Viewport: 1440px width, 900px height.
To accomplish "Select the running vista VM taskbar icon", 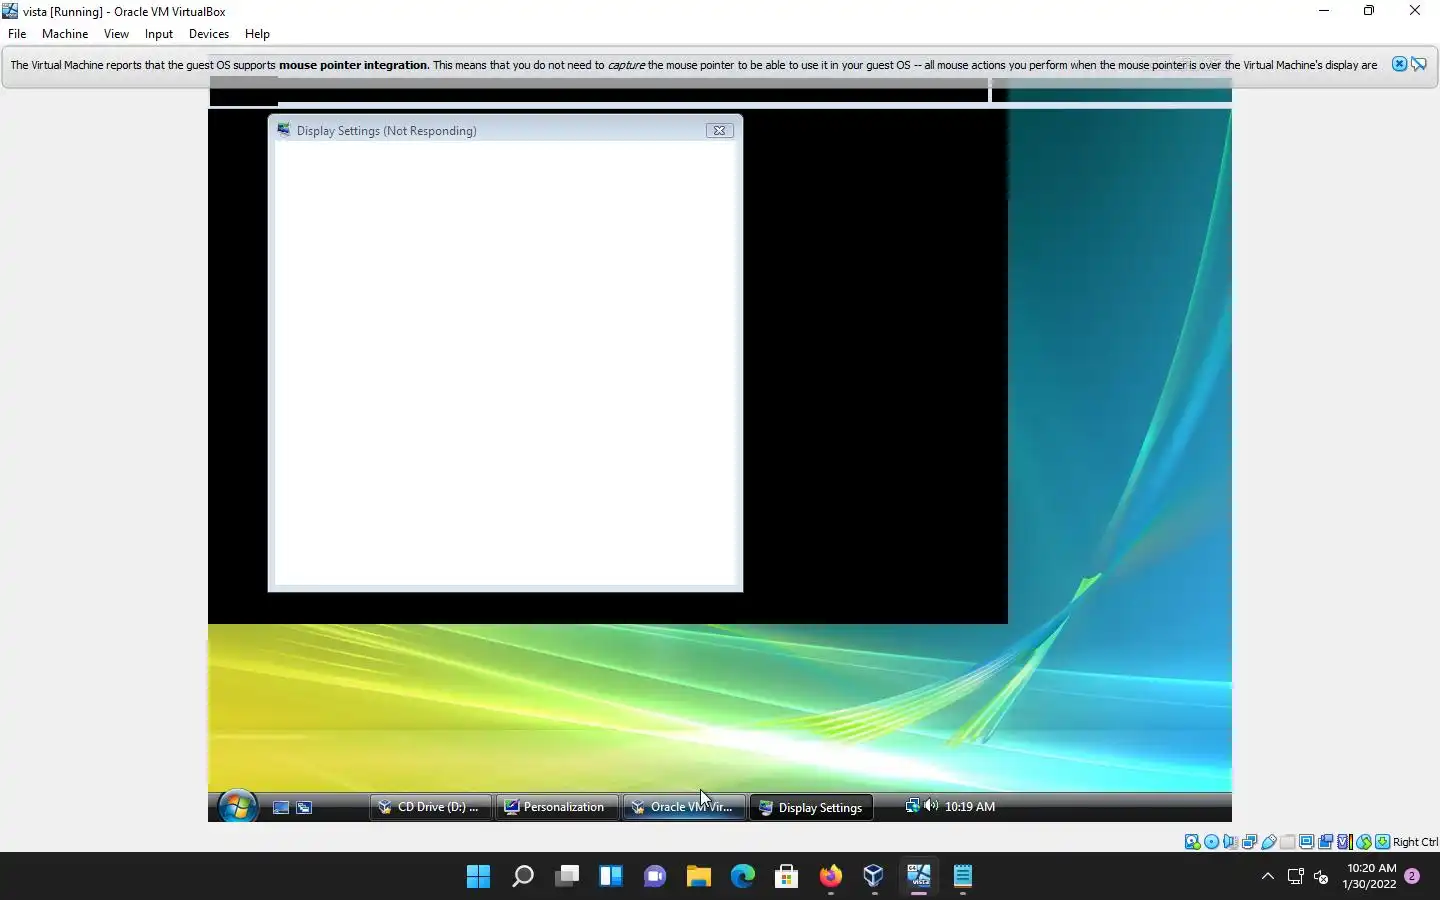I will click(x=919, y=877).
